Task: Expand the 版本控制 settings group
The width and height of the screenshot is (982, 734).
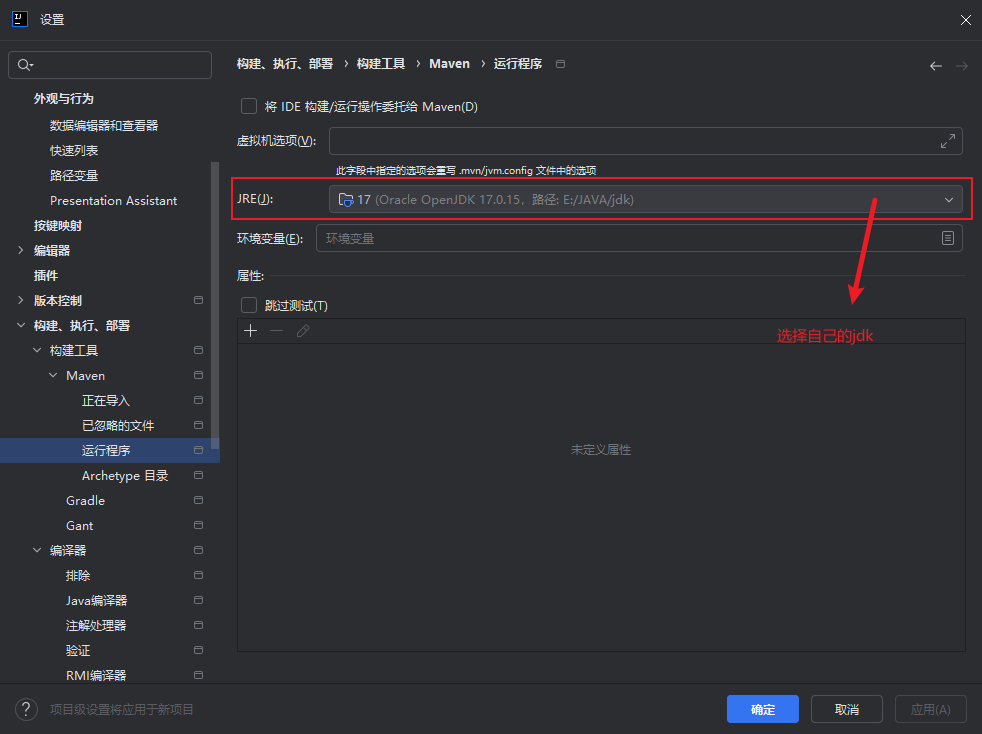Action: tap(21, 301)
